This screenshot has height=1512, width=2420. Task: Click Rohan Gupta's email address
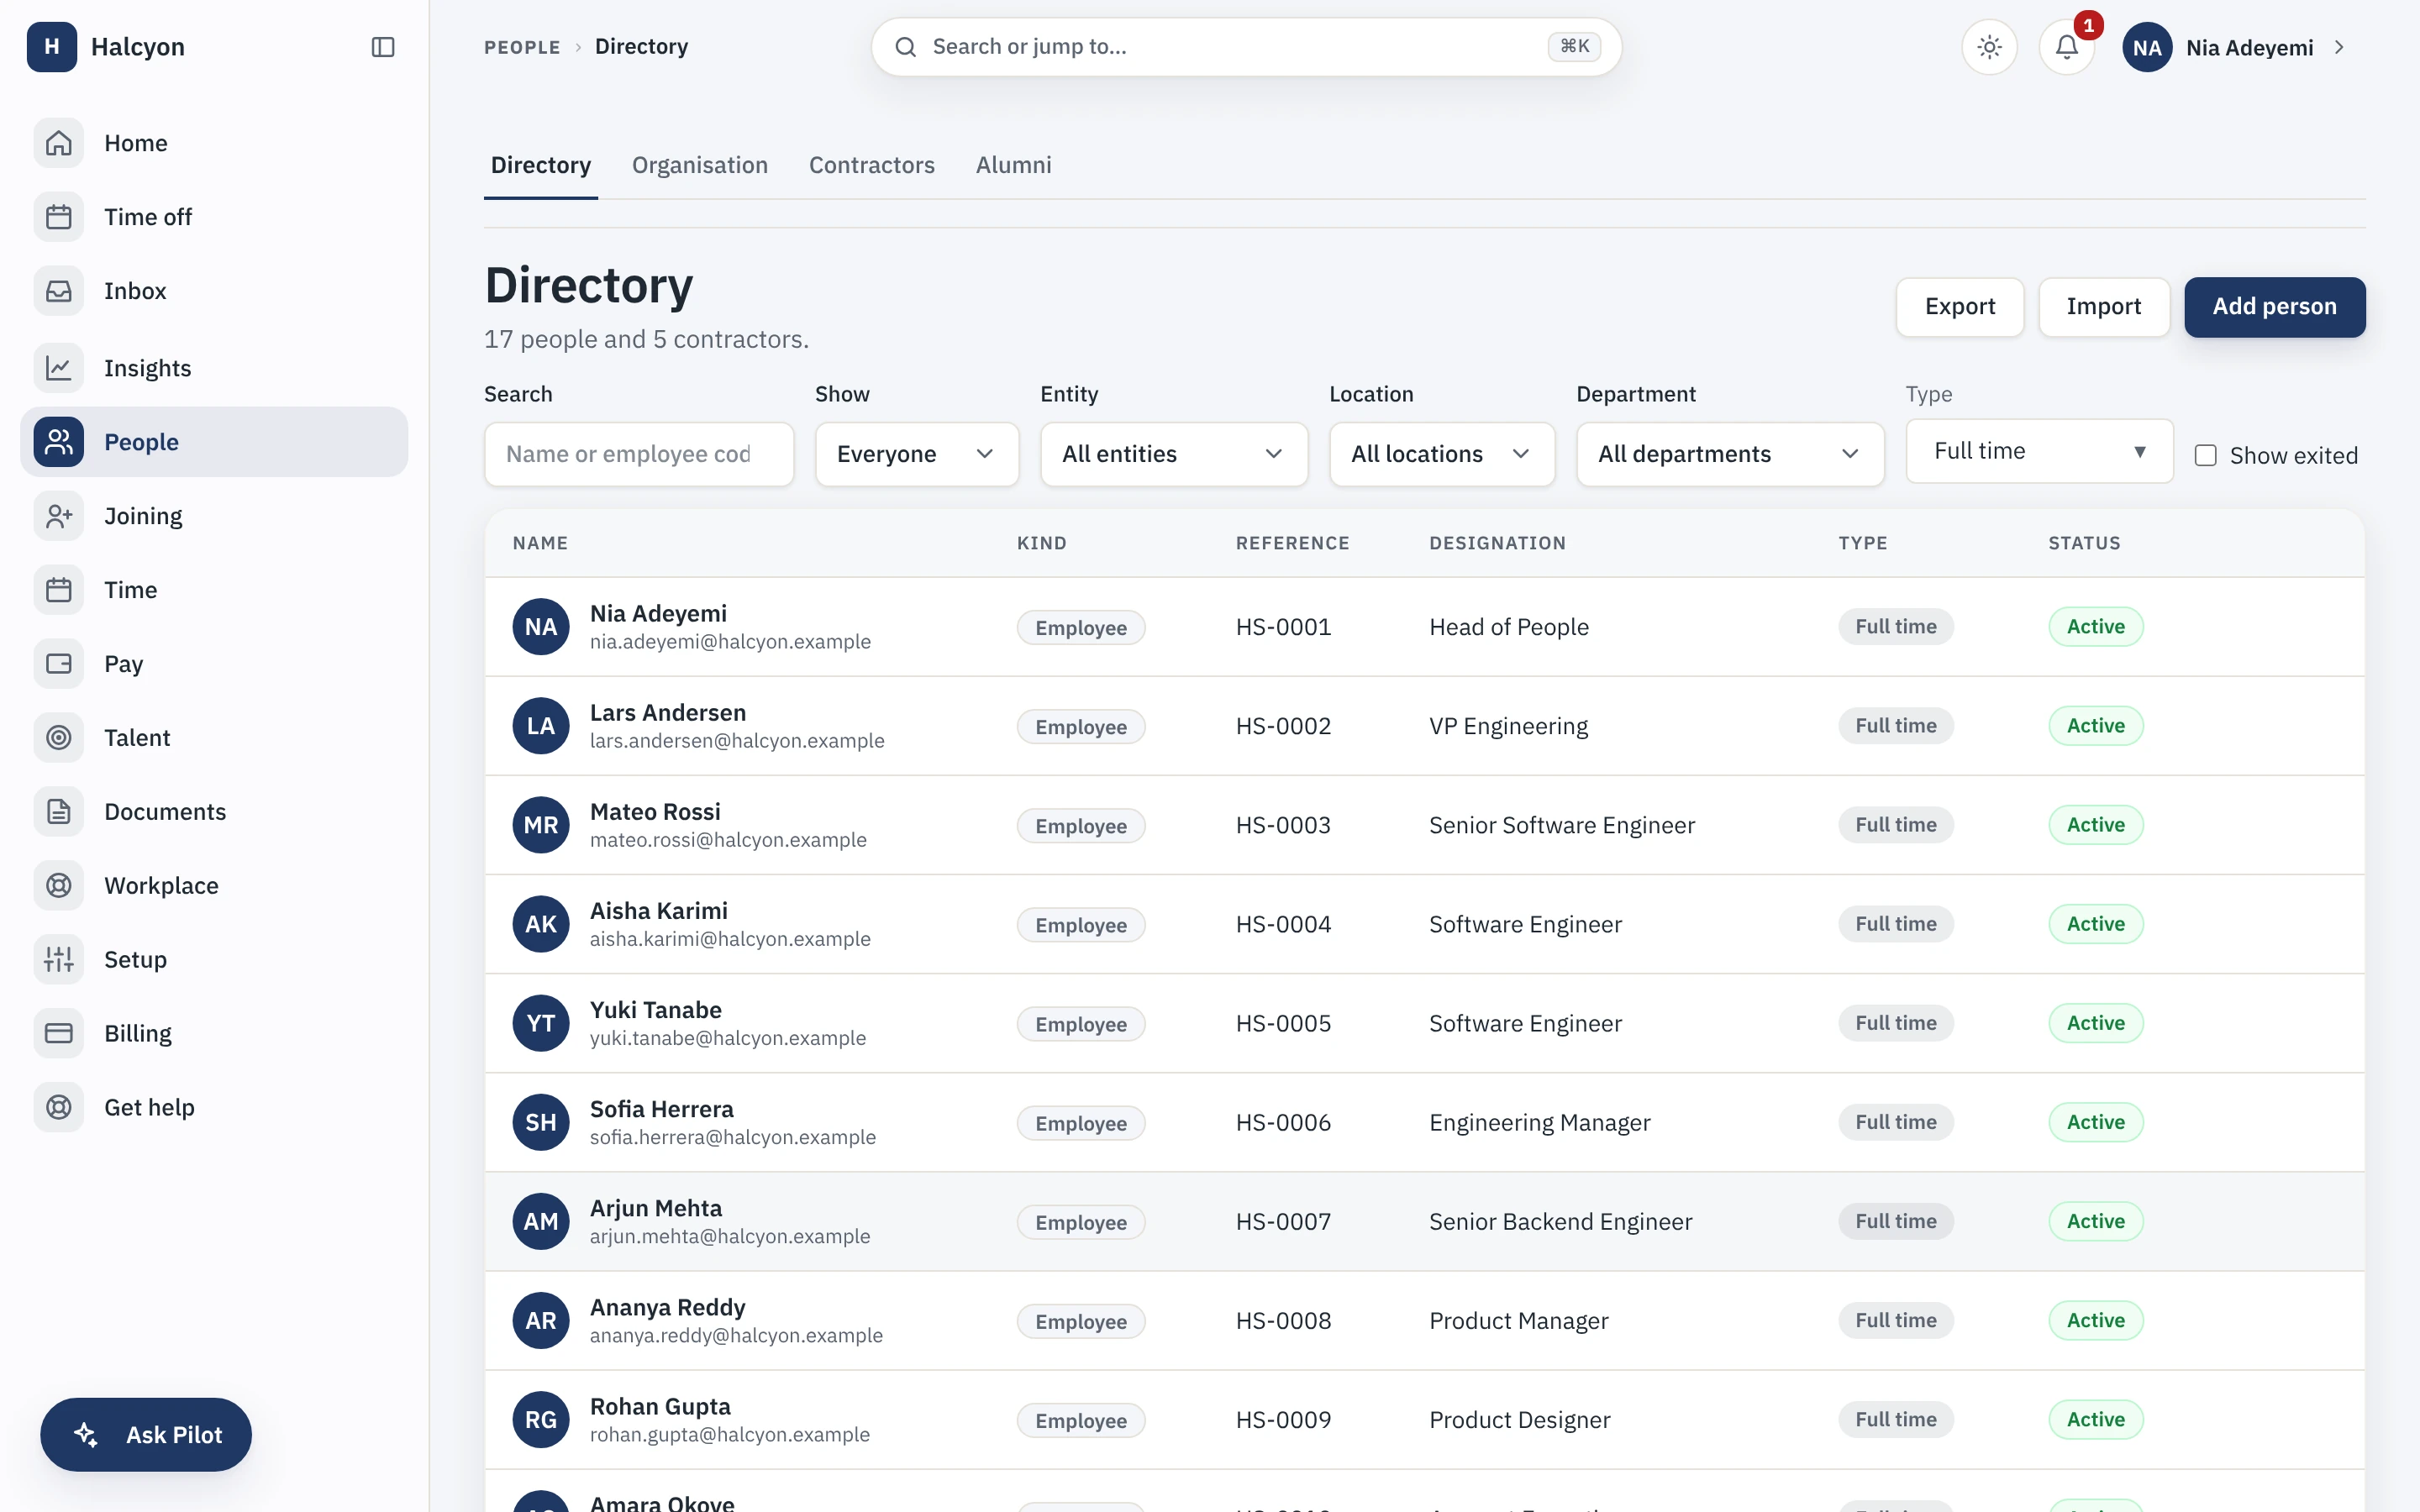click(730, 1434)
